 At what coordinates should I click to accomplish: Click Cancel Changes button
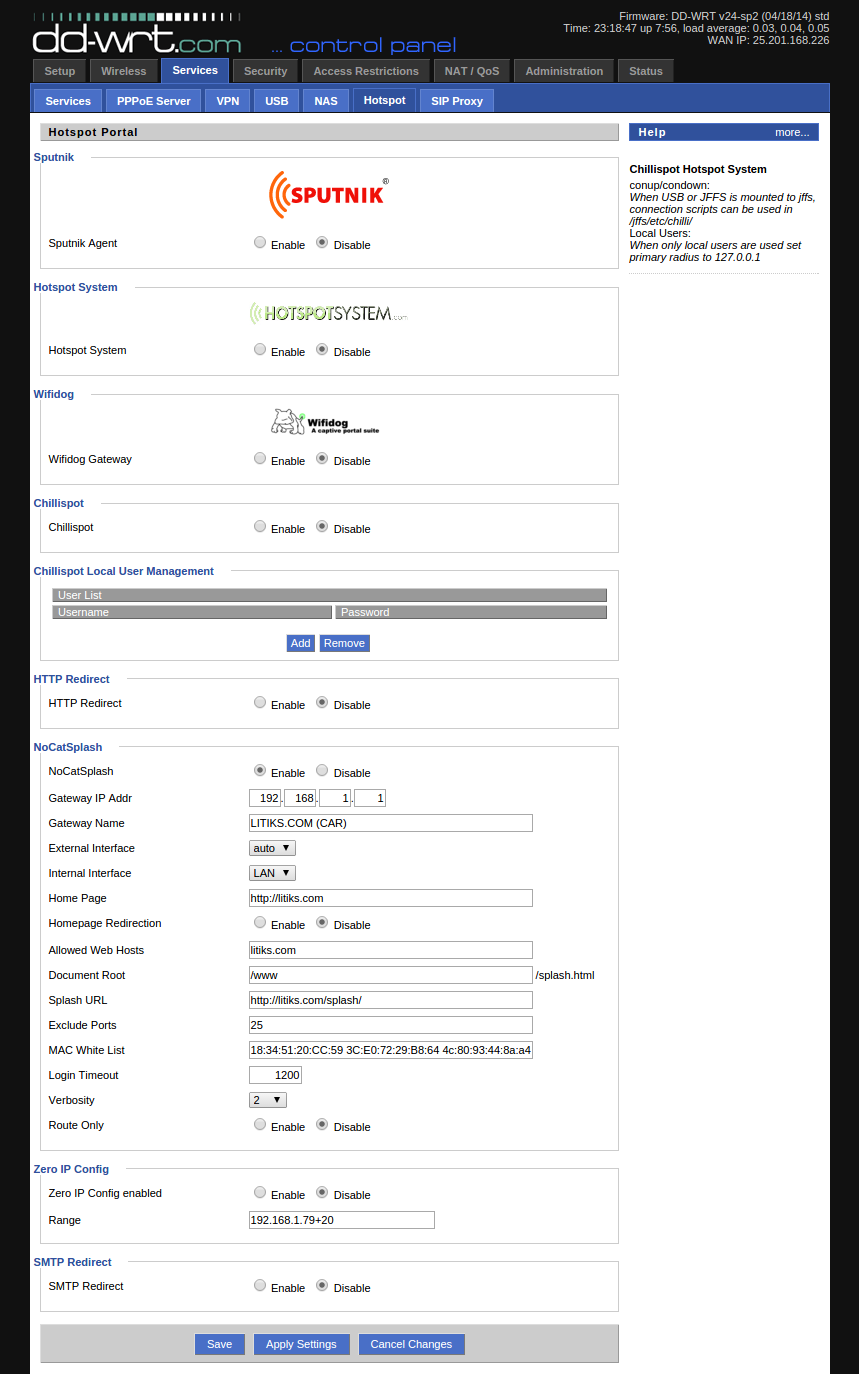(411, 1344)
